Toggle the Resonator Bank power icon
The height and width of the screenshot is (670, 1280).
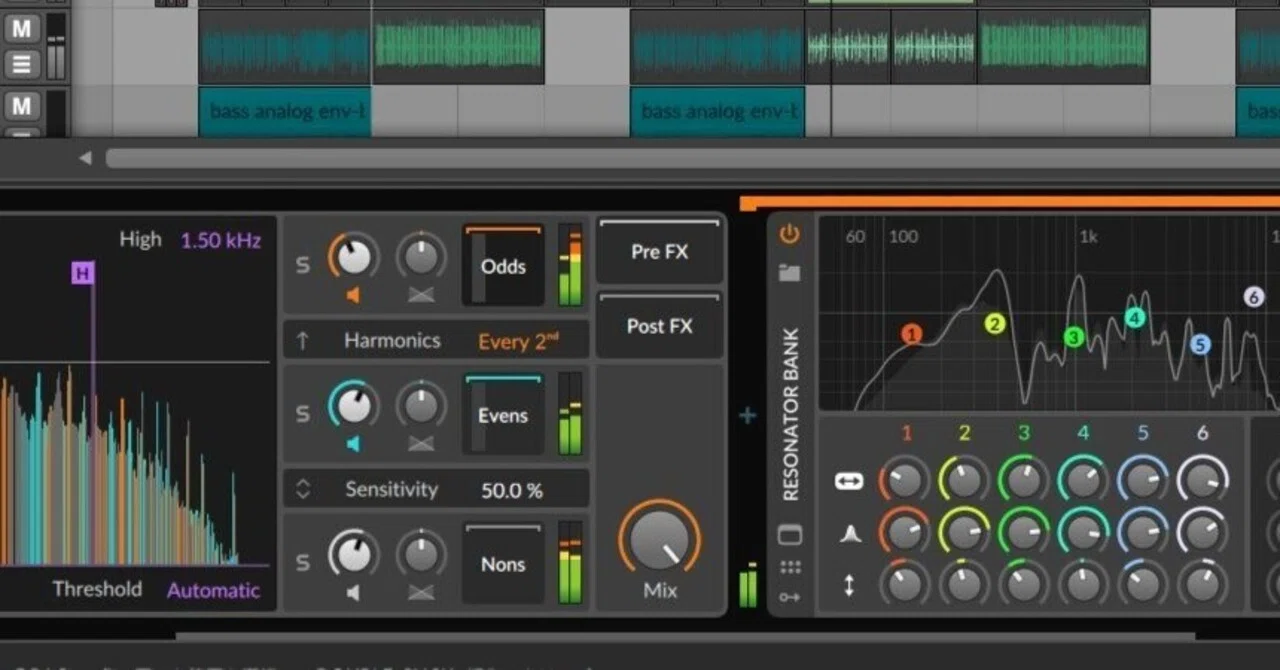point(790,234)
